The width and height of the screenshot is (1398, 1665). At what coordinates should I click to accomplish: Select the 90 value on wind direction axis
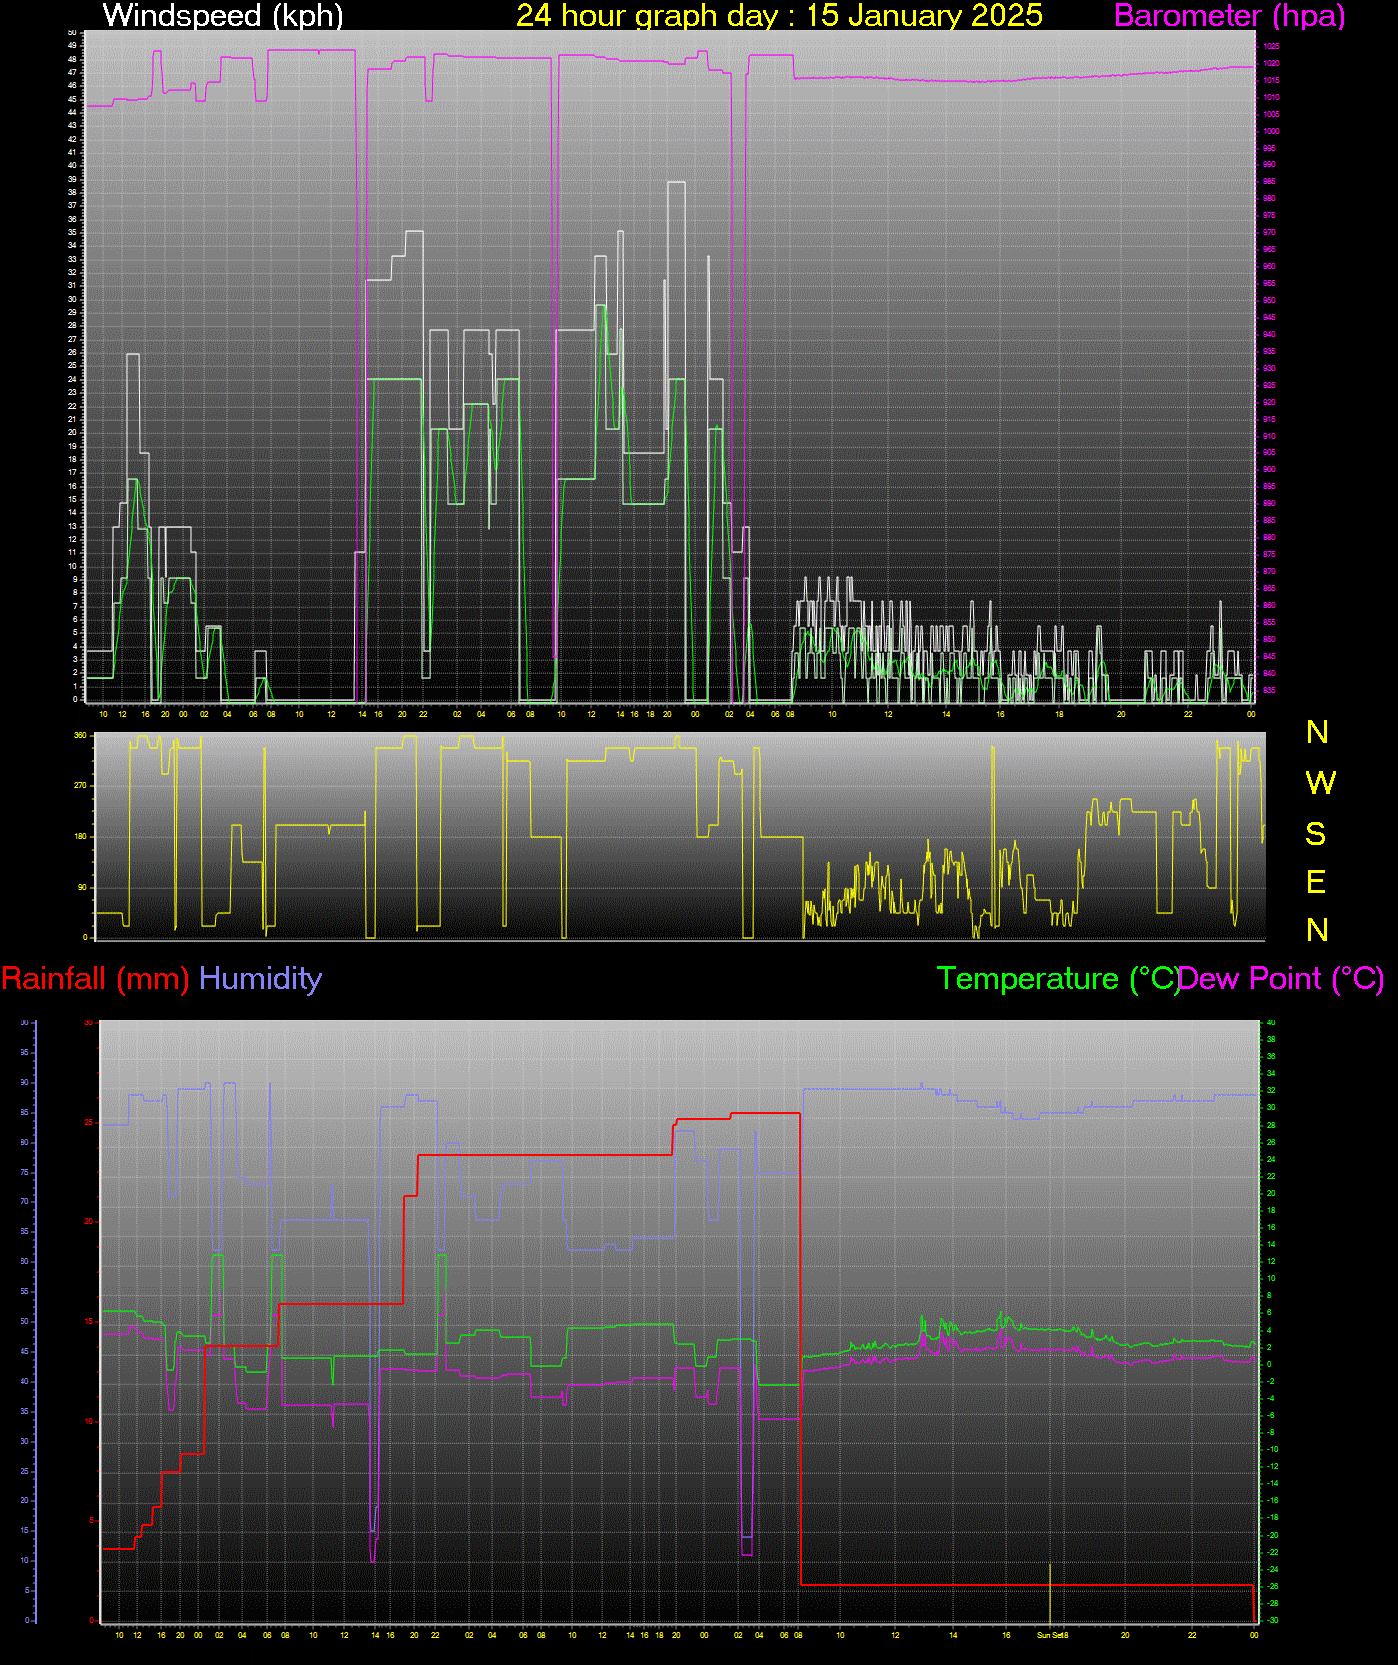(82, 887)
